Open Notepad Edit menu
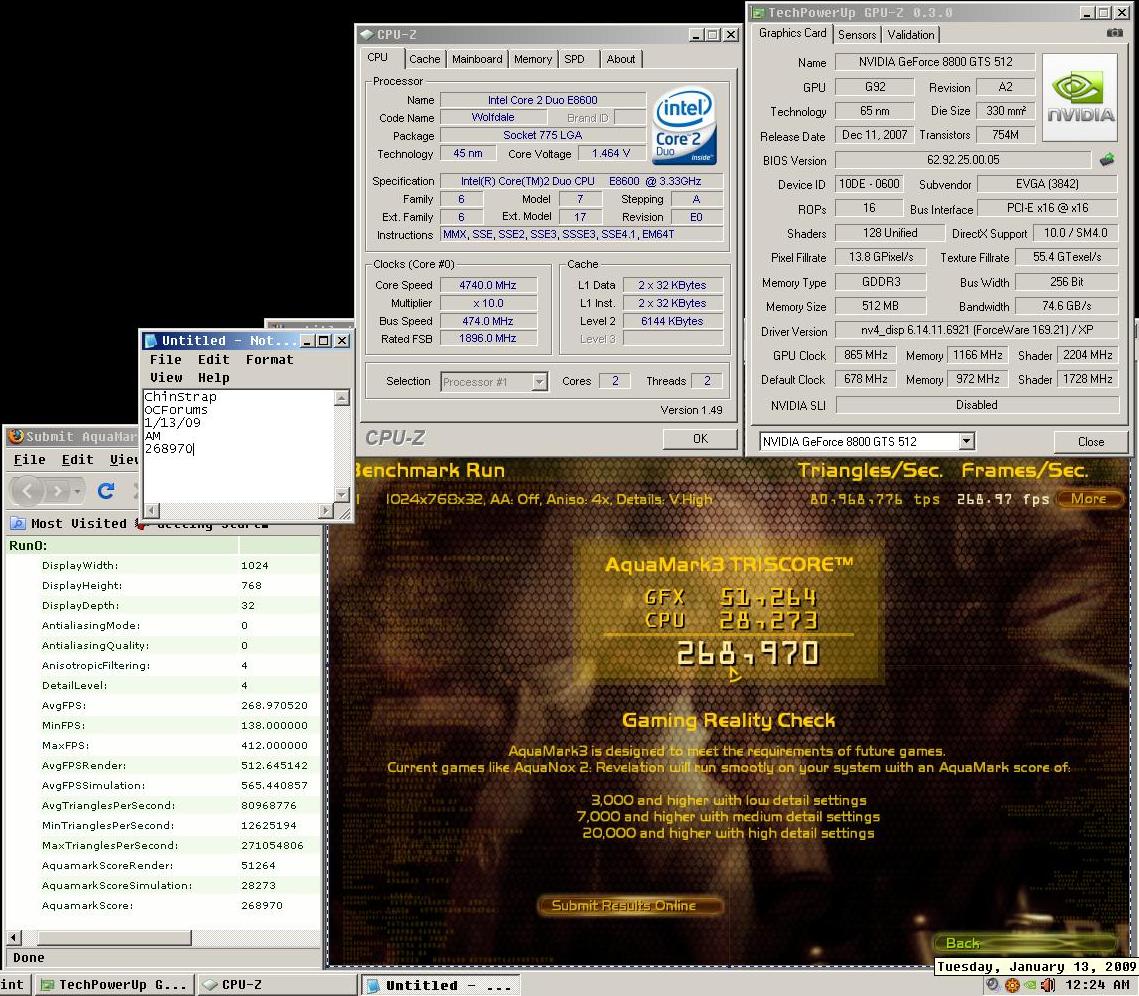The height and width of the screenshot is (996, 1139). coord(214,360)
